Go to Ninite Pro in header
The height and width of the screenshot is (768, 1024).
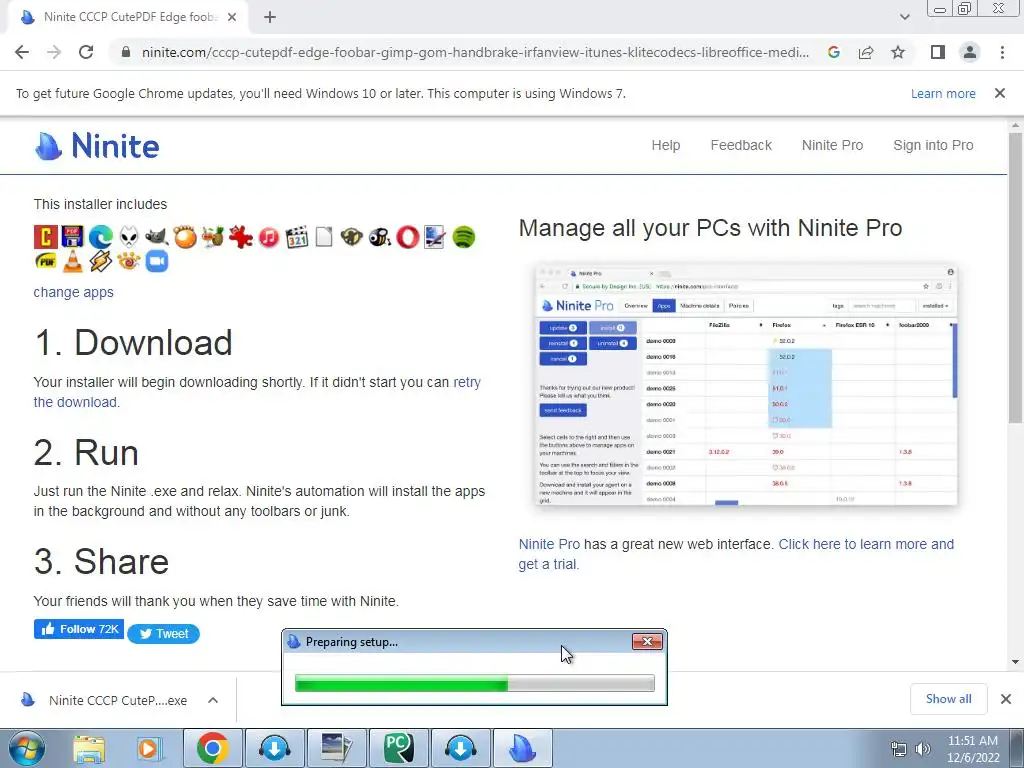pos(832,145)
